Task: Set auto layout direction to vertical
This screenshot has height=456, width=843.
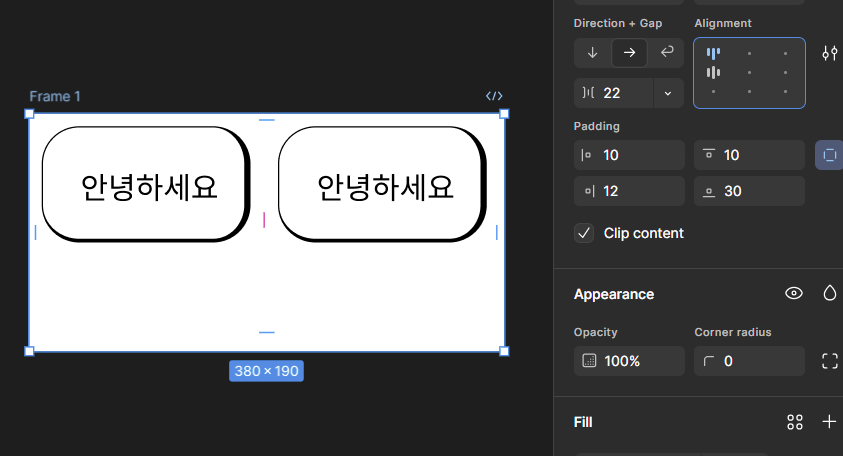Action: point(592,53)
